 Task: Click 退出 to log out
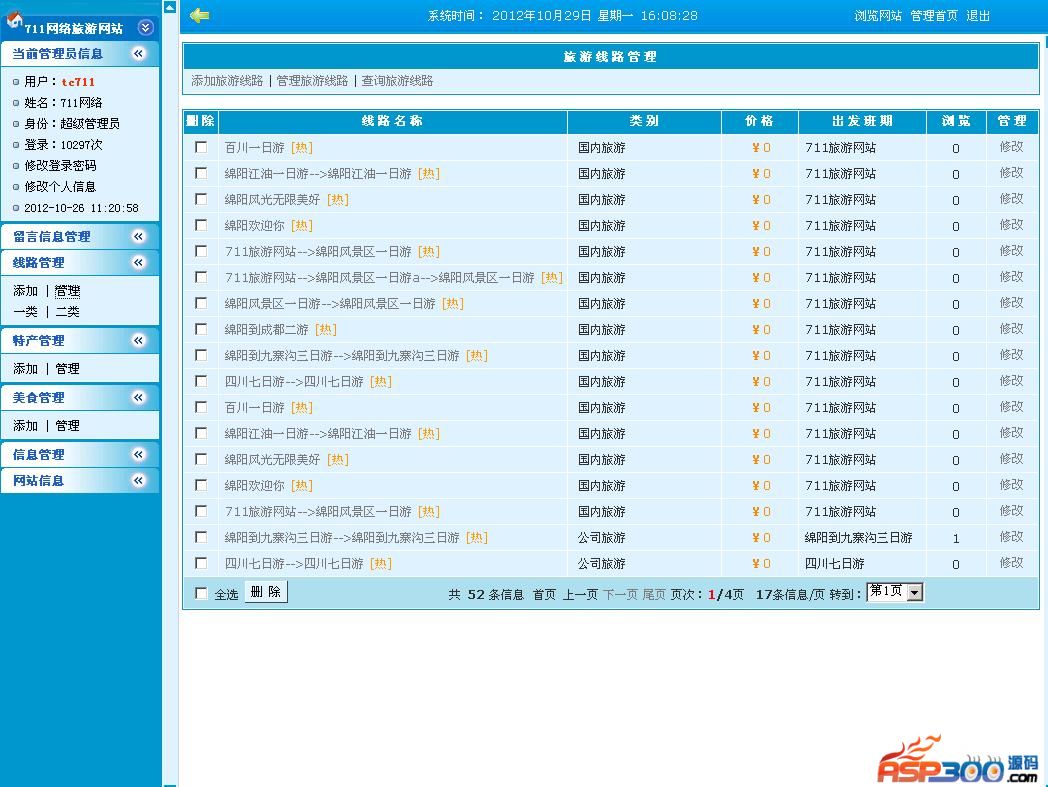(978, 15)
